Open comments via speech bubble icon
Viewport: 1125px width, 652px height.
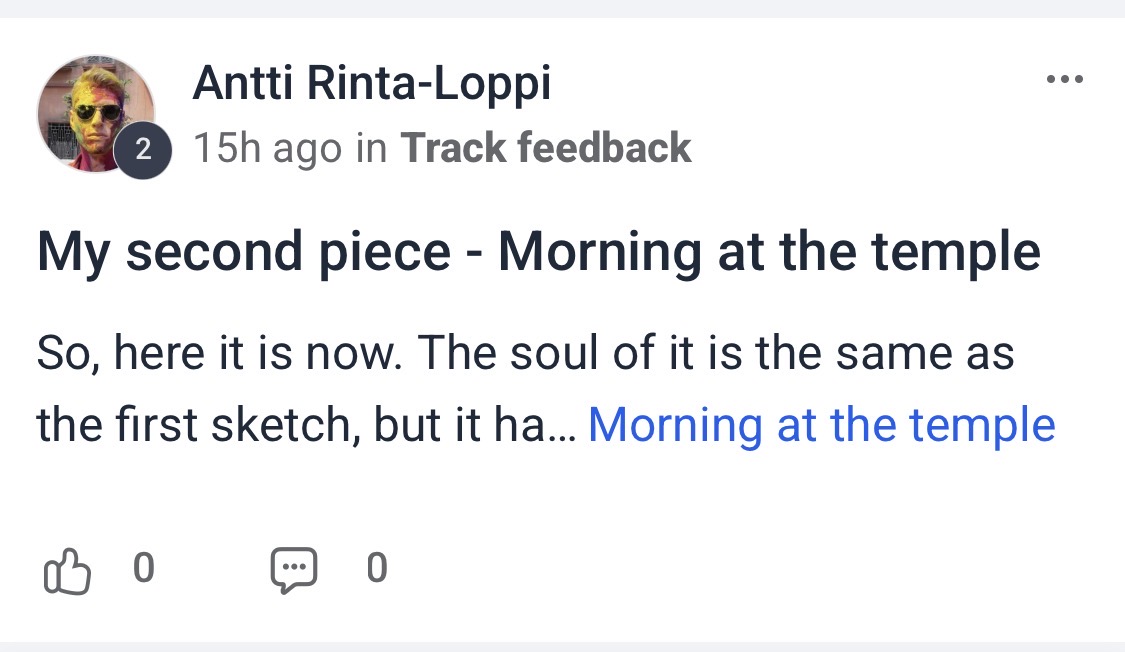[x=294, y=571]
